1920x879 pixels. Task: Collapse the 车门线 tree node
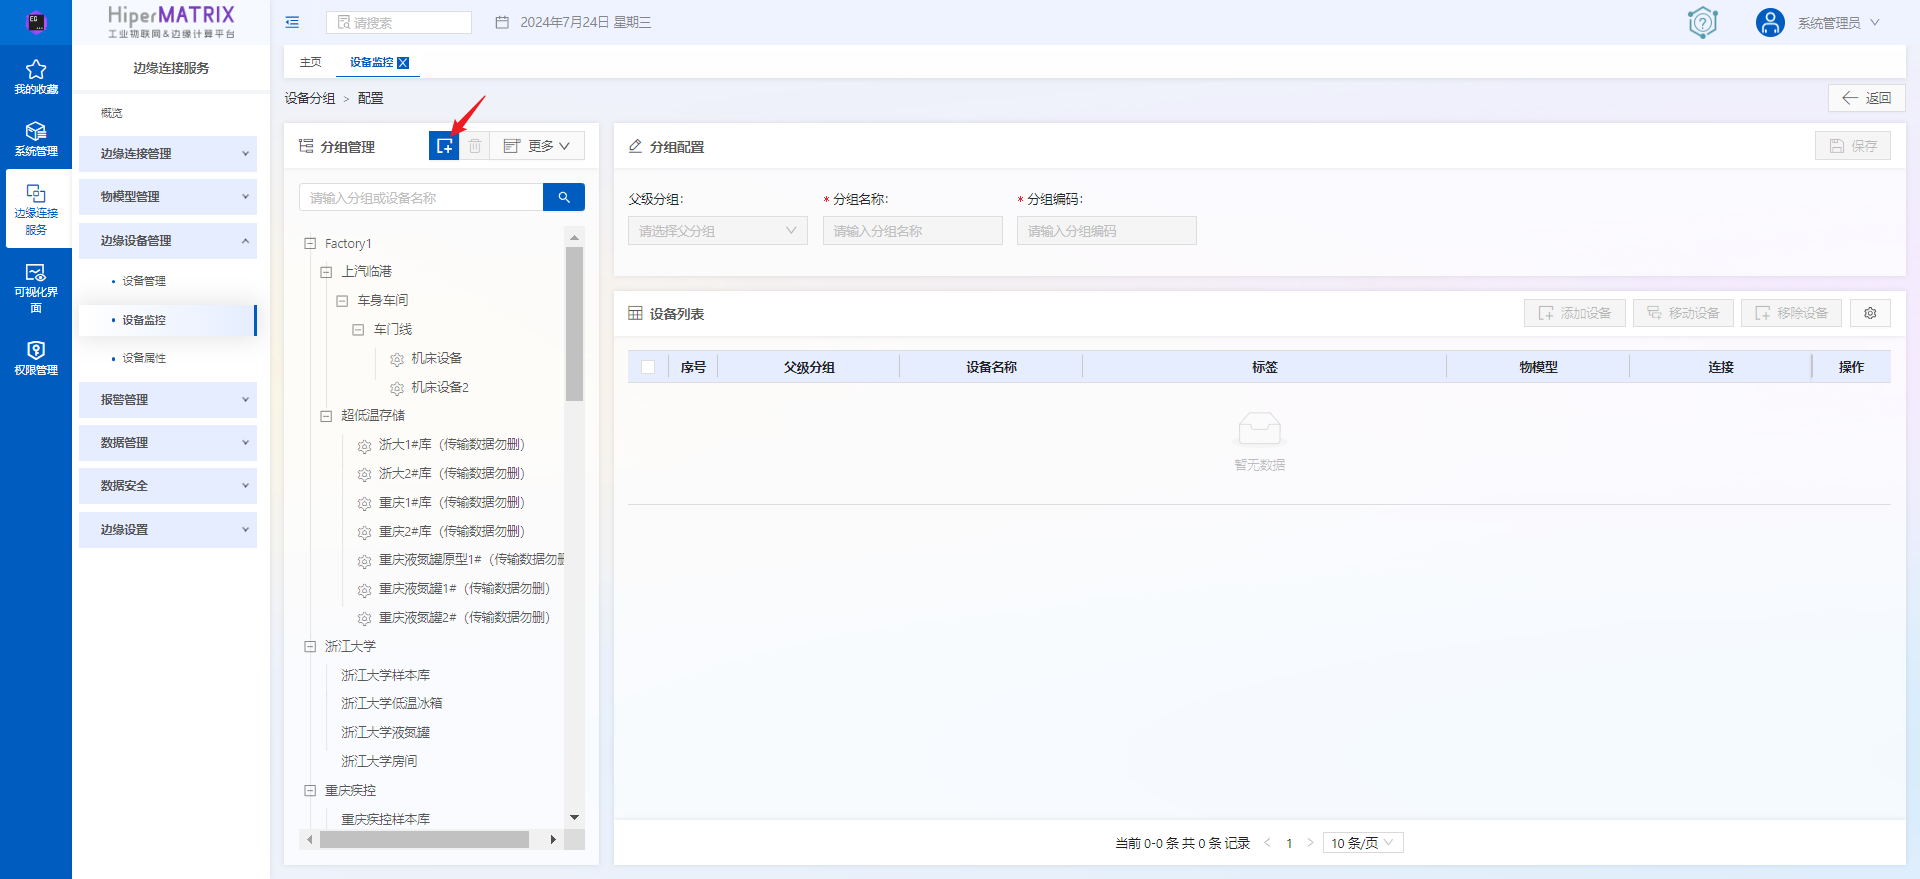pyautogui.click(x=358, y=329)
